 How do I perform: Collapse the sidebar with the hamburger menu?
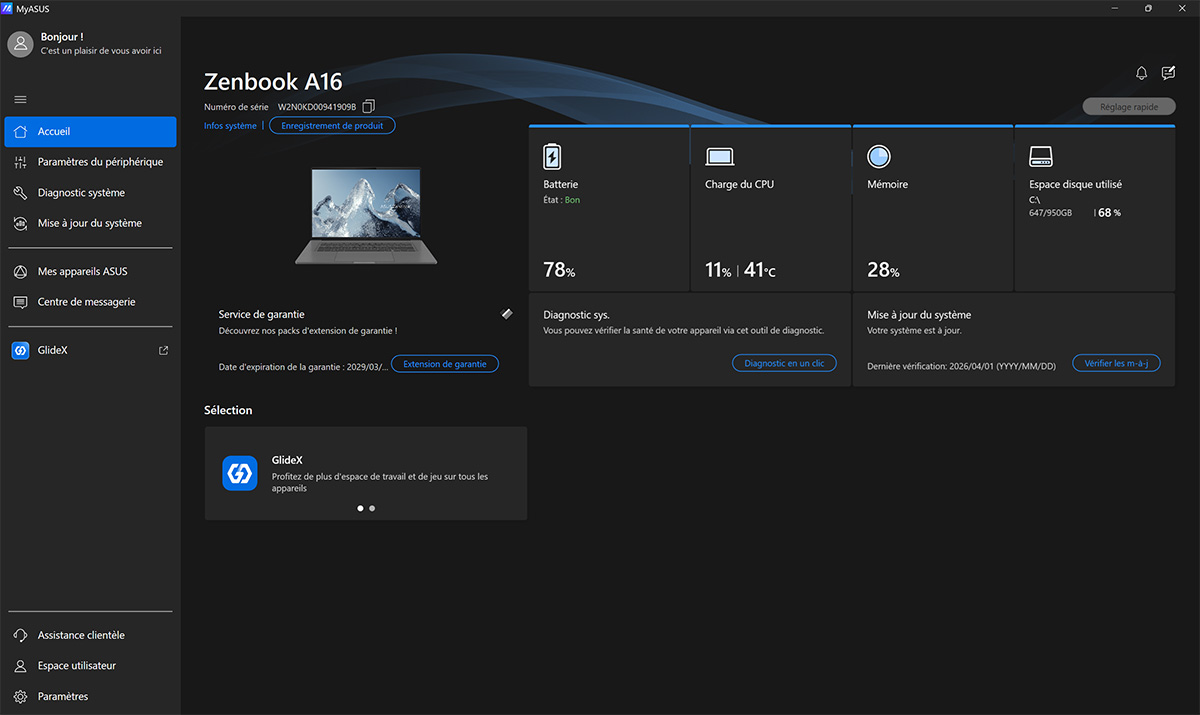tap(20, 99)
